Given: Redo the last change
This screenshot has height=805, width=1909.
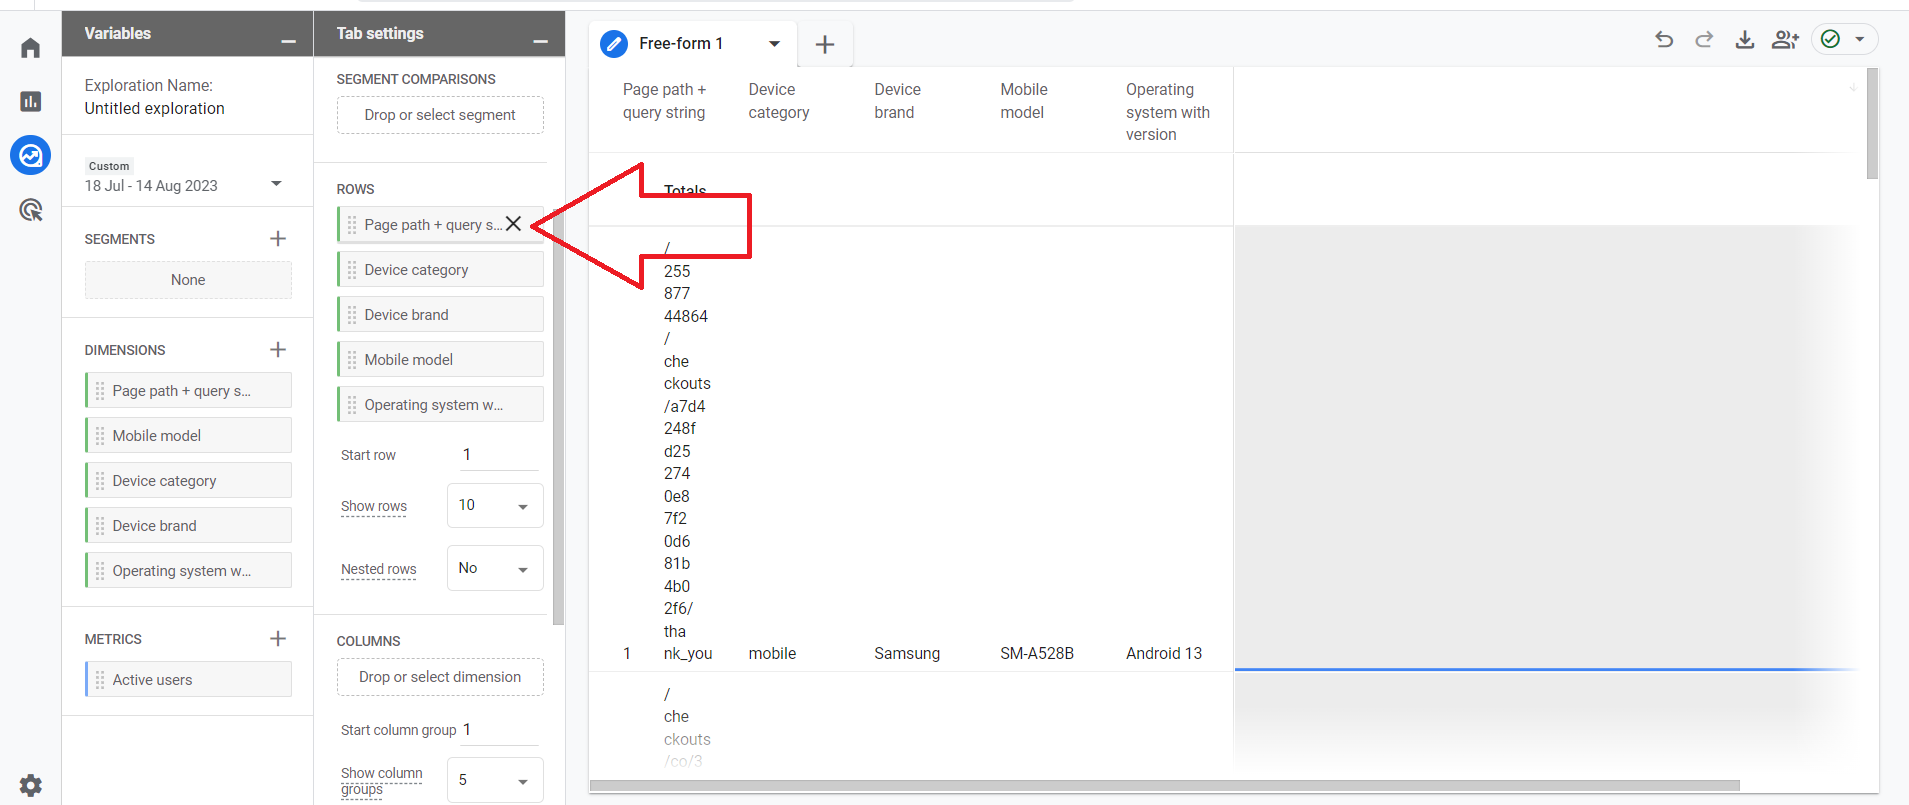Looking at the screenshot, I should coord(1704,39).
